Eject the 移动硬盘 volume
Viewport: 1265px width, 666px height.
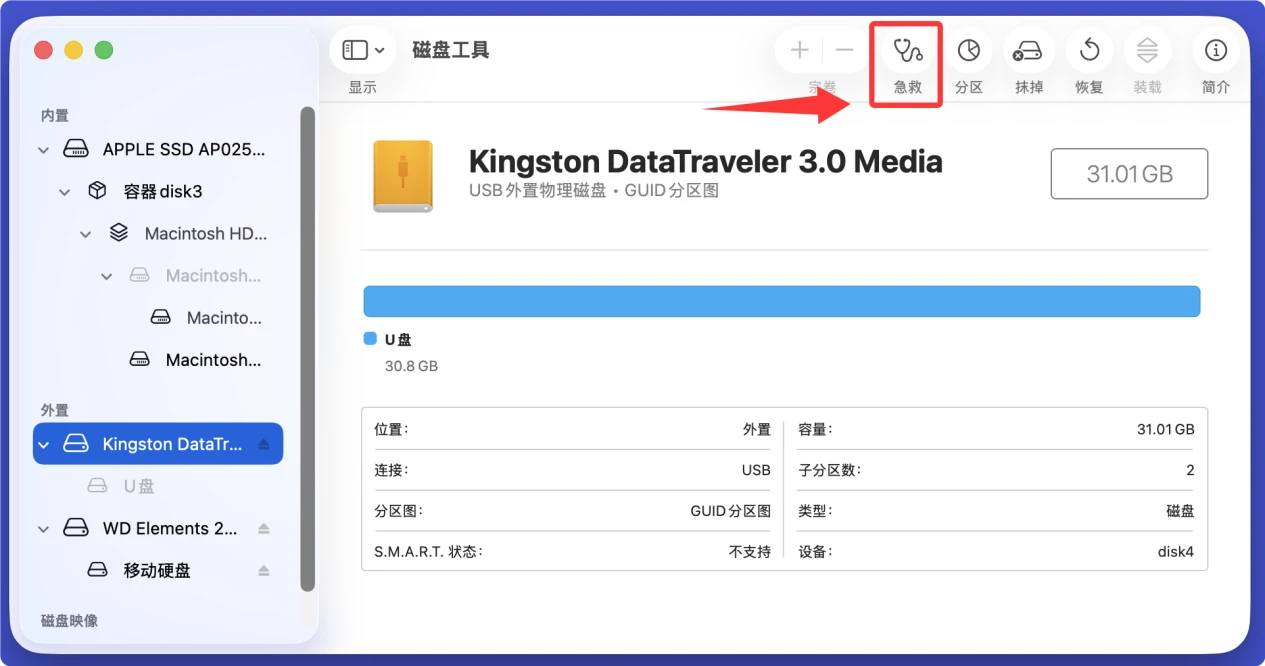click(x=264, y=570)
